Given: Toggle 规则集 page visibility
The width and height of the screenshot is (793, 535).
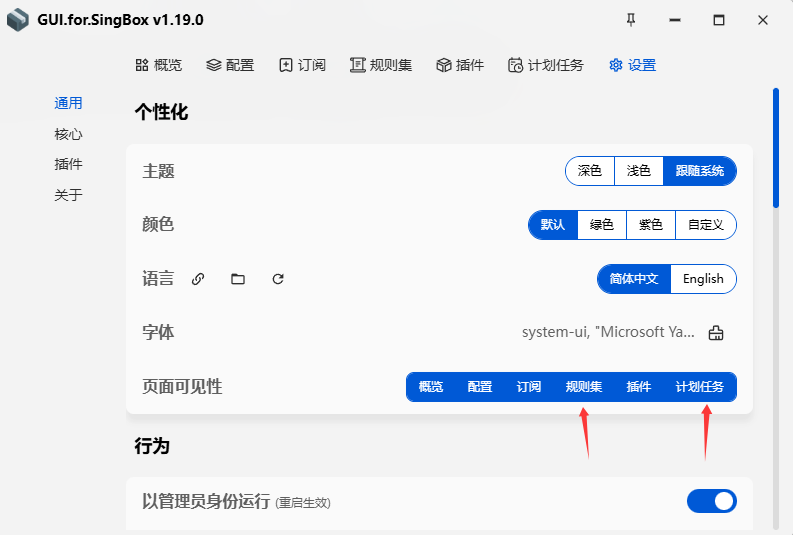Looking at the screenshot, I should 584,387.
